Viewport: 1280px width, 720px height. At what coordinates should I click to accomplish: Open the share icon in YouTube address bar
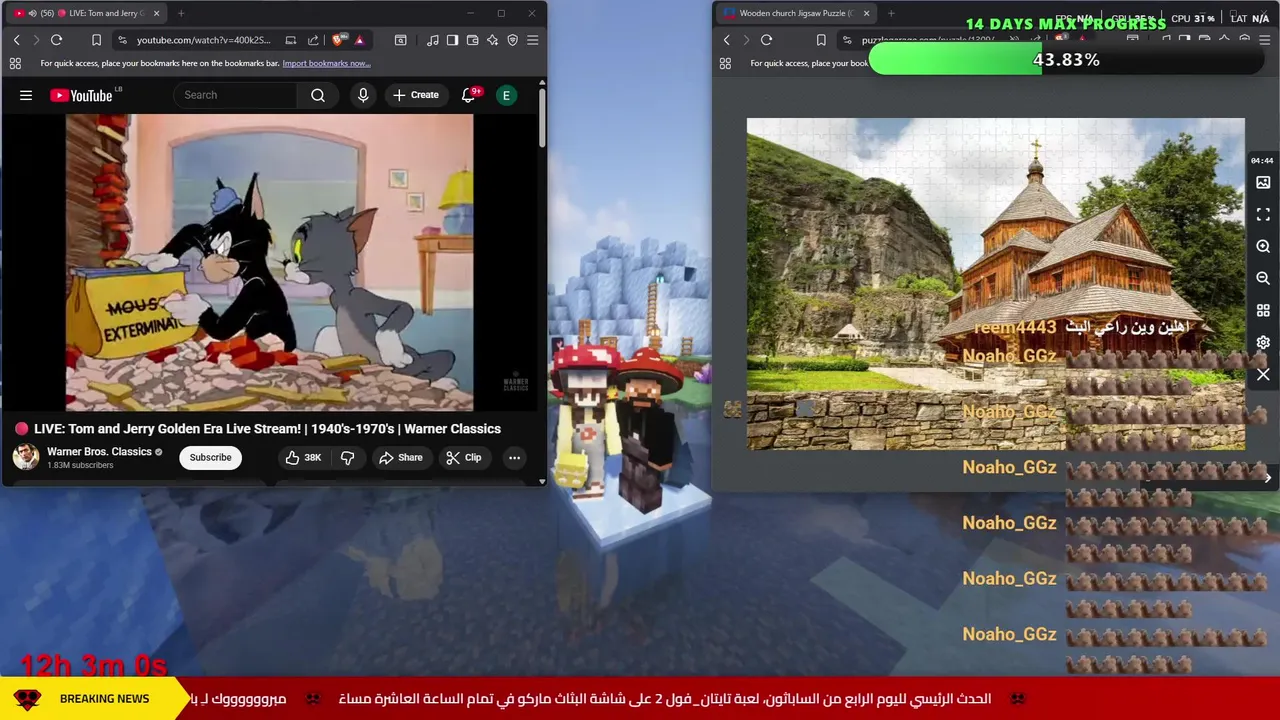pos(313,40)
